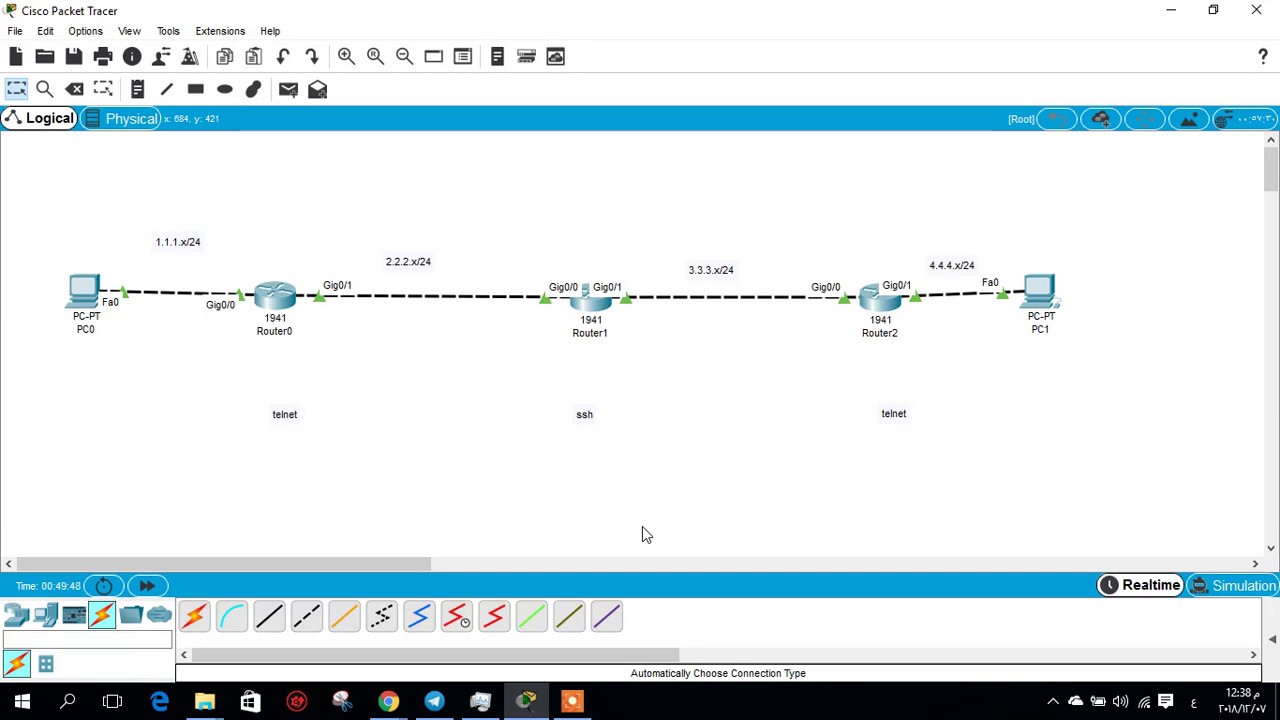Screen dimensions: 1280x720
Task: Select the Place Note tool
Action: coord(137,90)
